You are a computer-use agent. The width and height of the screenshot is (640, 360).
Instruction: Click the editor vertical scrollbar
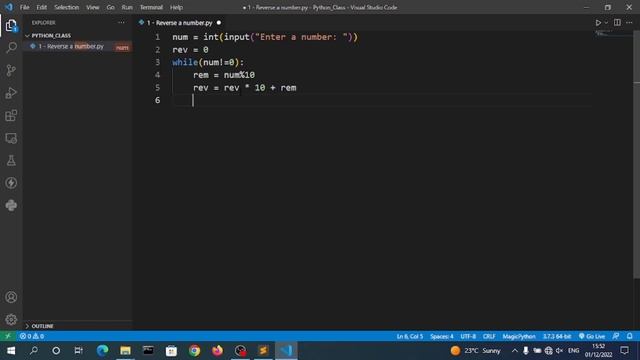click(637, 154)
